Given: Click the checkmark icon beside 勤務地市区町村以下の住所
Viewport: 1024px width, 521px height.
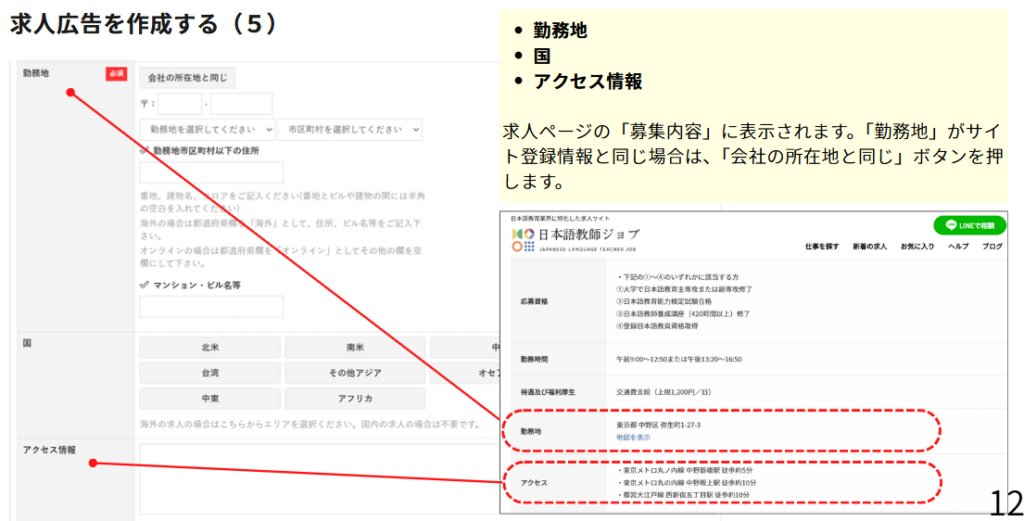Looking at the screenshot, I should click(145, 151).
